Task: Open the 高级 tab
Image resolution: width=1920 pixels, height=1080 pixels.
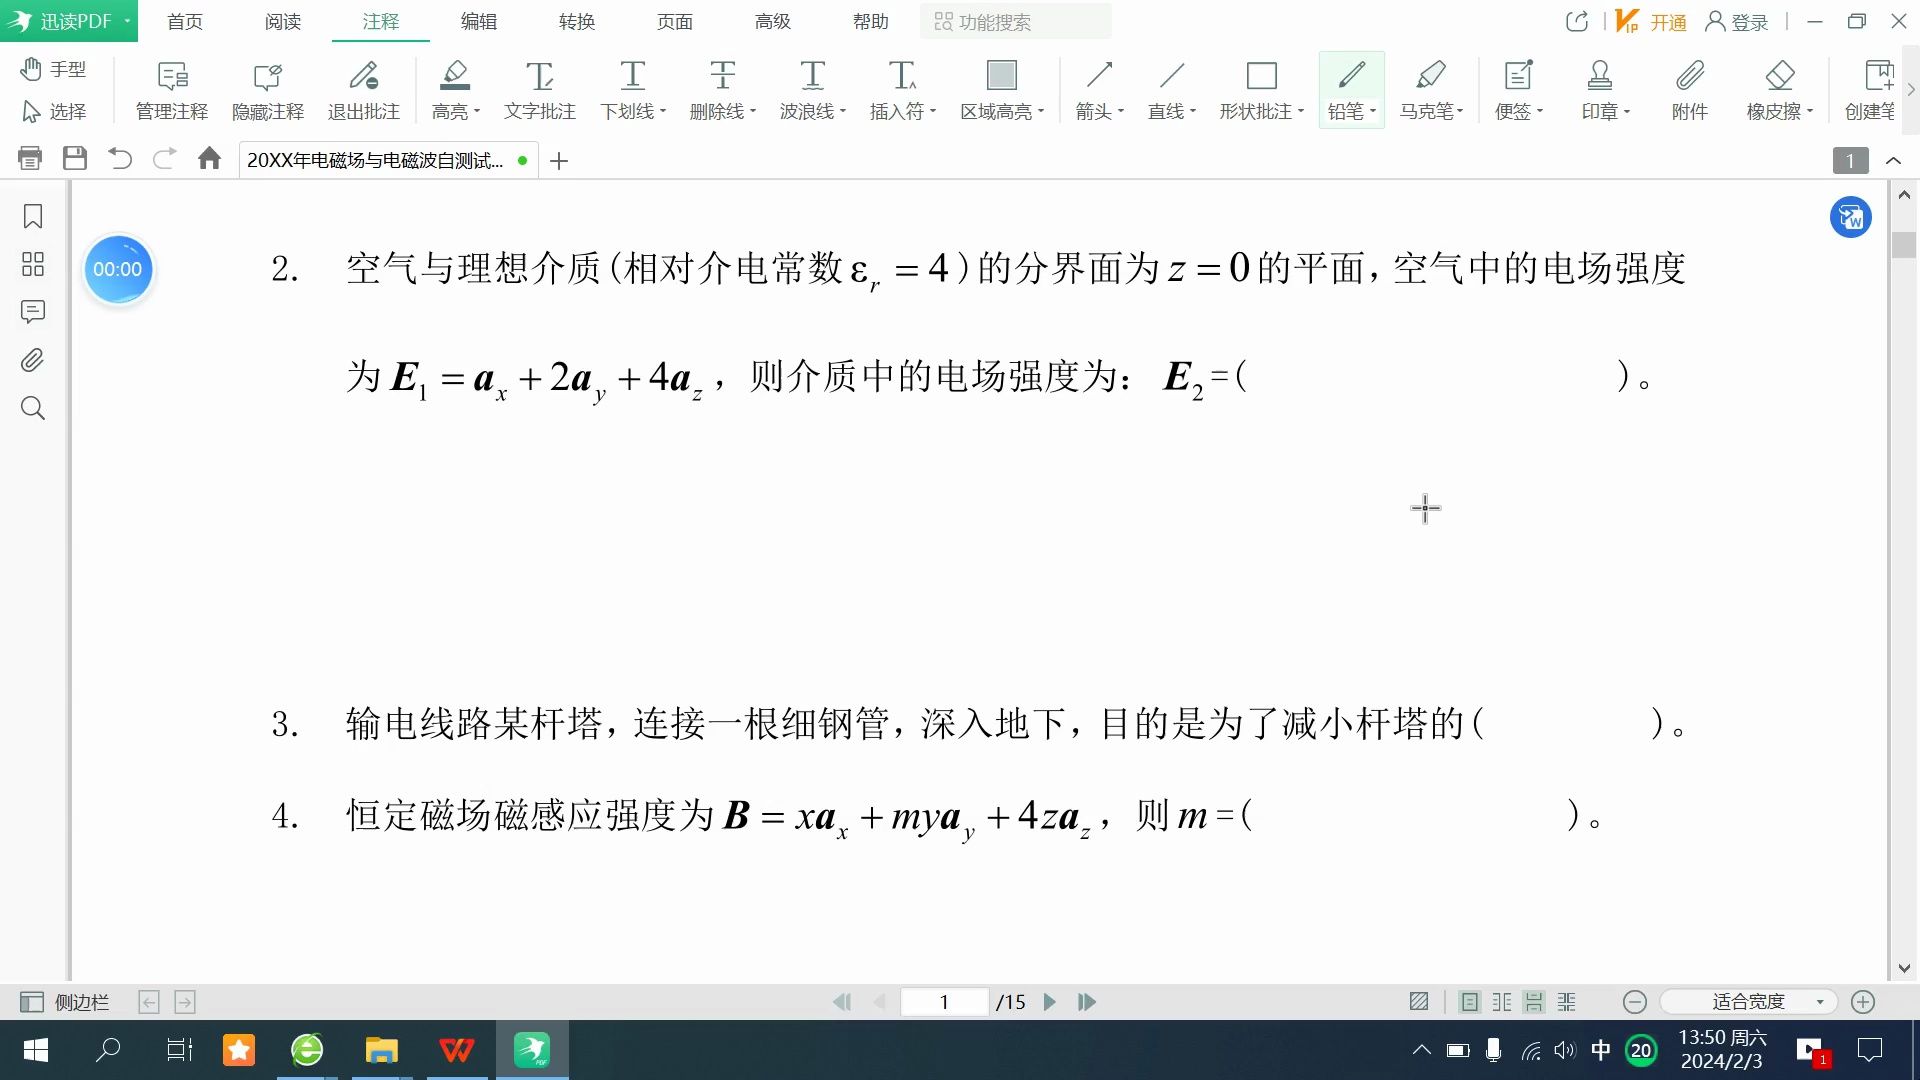Action: pyautogui.click(x=773, y=22)
